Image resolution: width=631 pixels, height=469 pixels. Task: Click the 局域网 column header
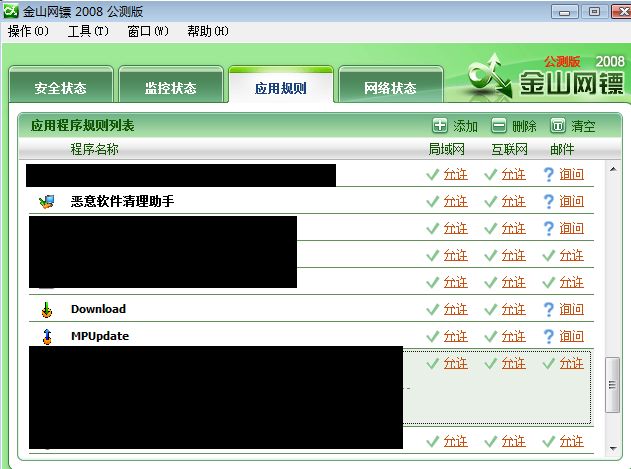point(446,149)
